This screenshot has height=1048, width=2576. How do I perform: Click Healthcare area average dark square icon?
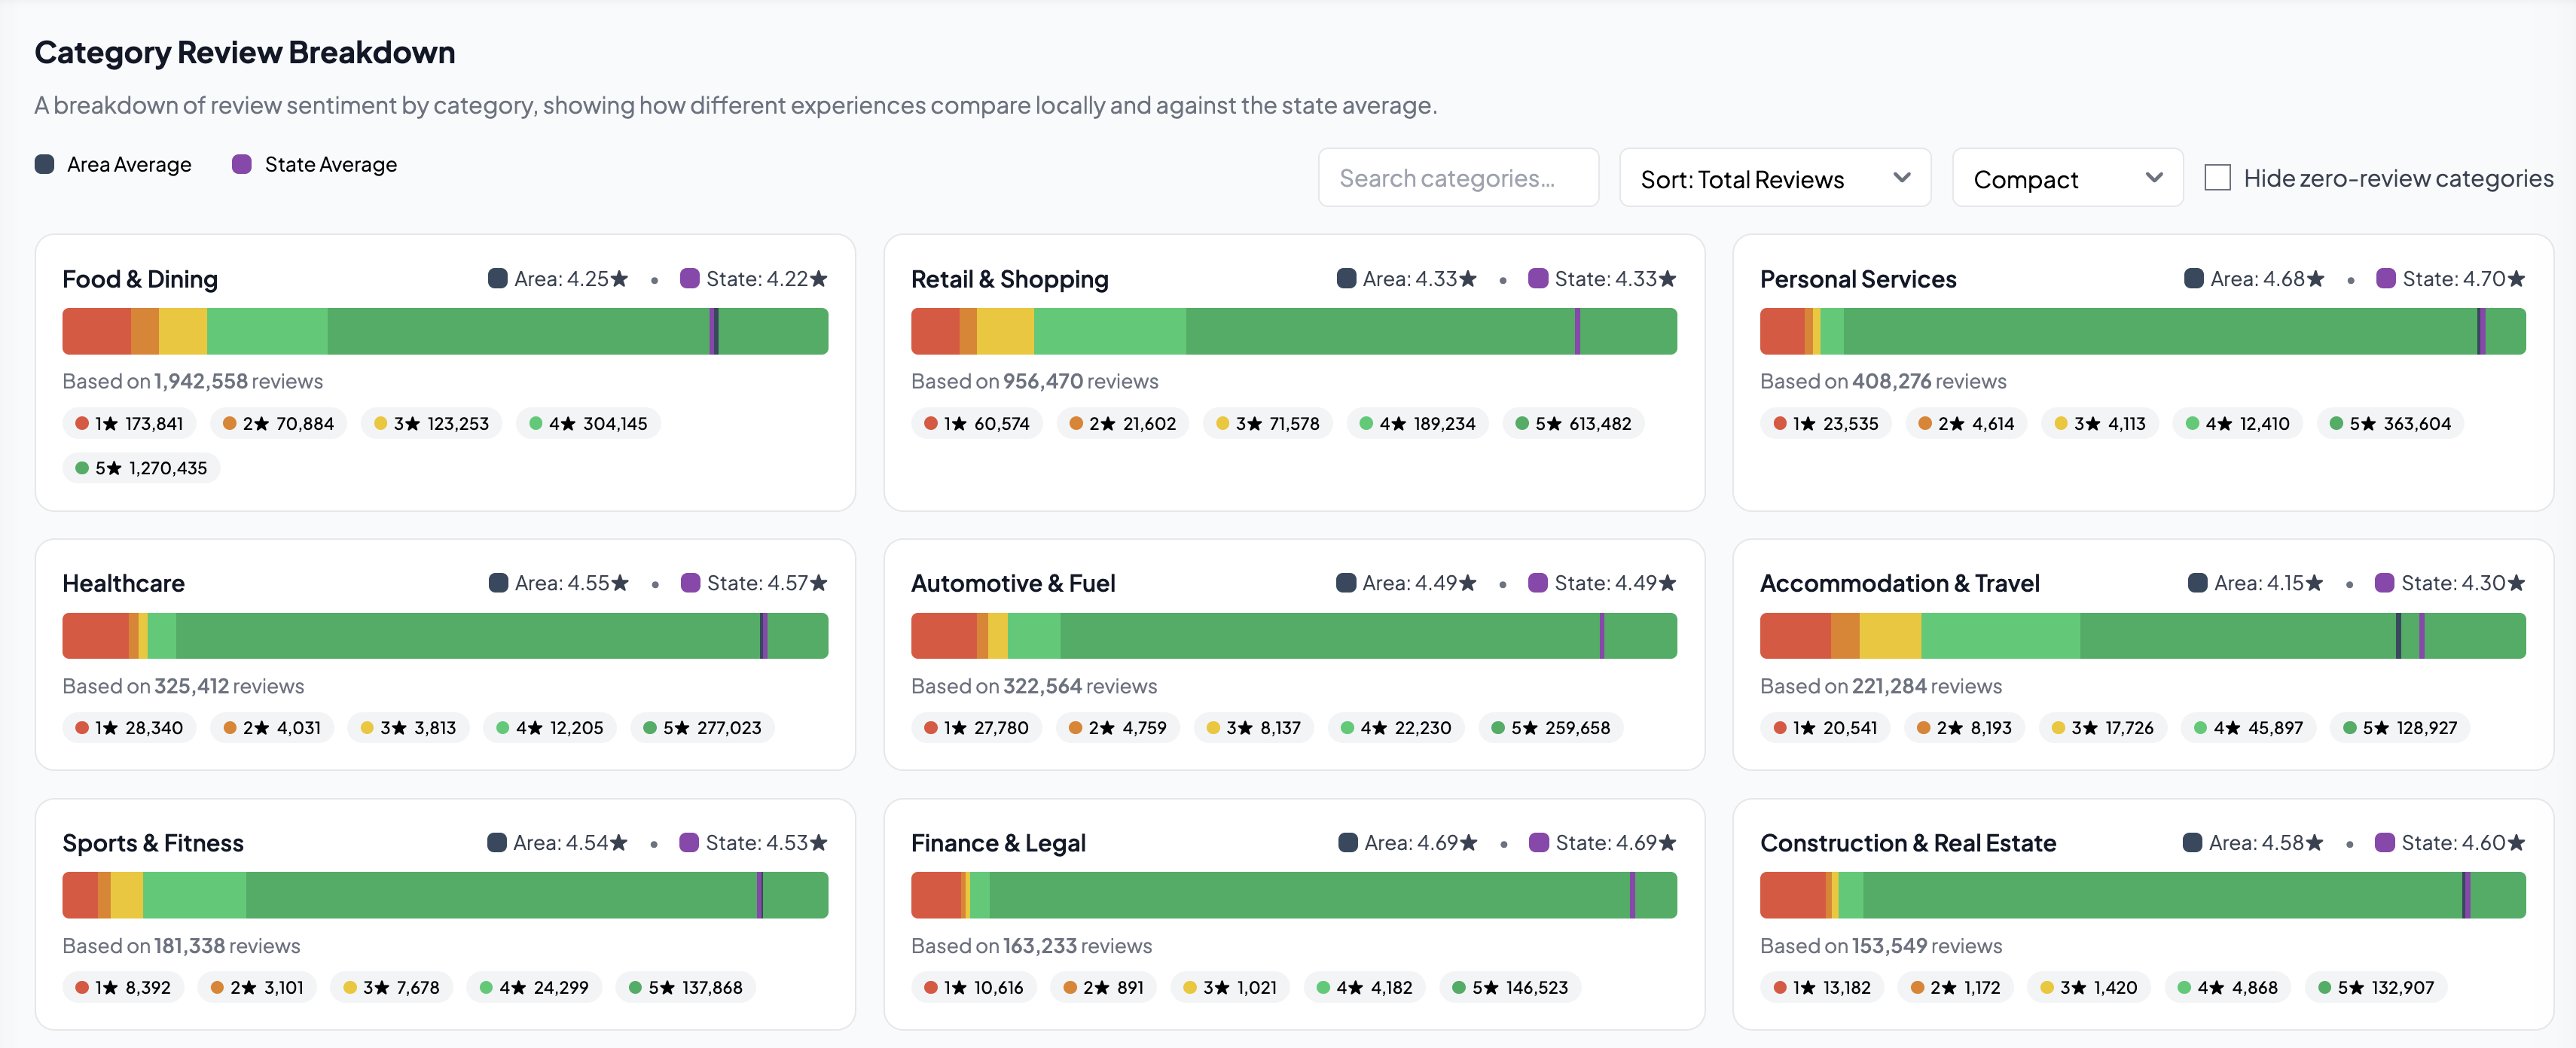497,583
